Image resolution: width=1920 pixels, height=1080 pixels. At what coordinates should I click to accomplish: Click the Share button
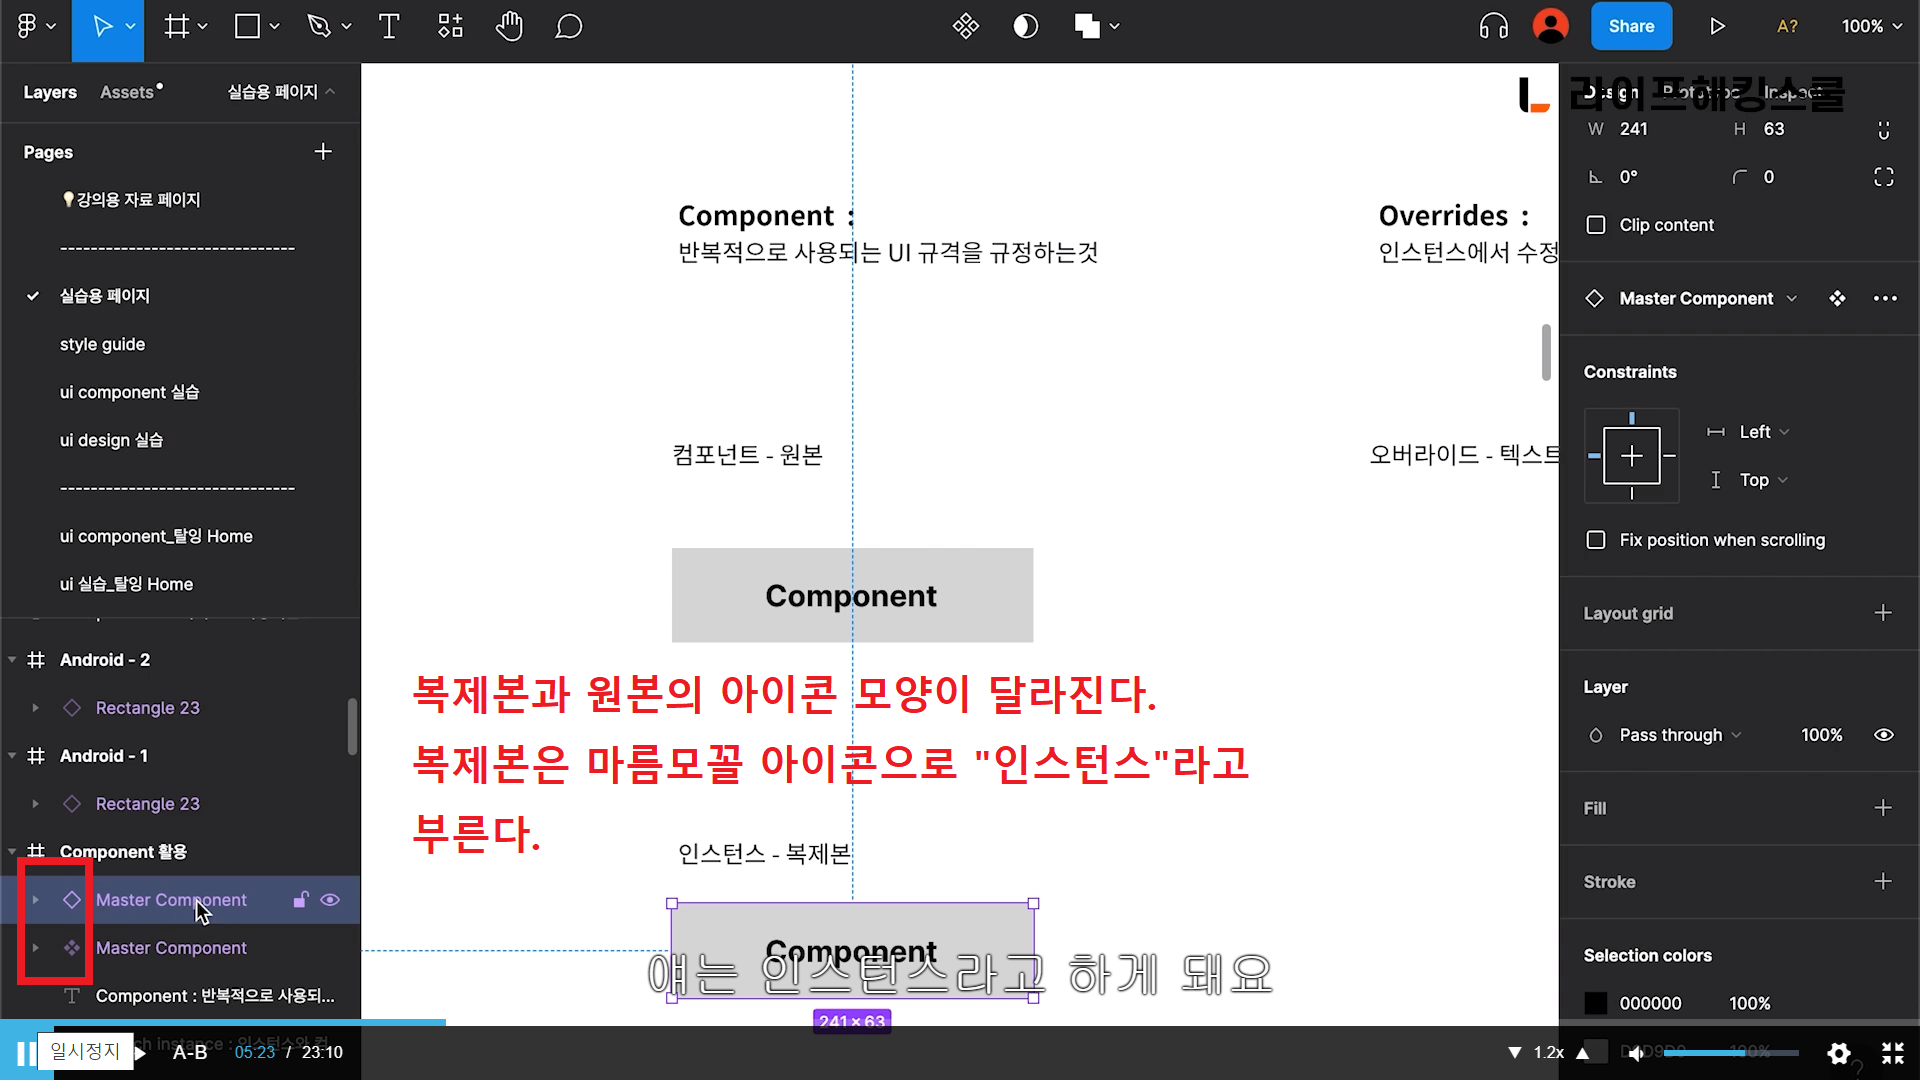[1631, 27]
